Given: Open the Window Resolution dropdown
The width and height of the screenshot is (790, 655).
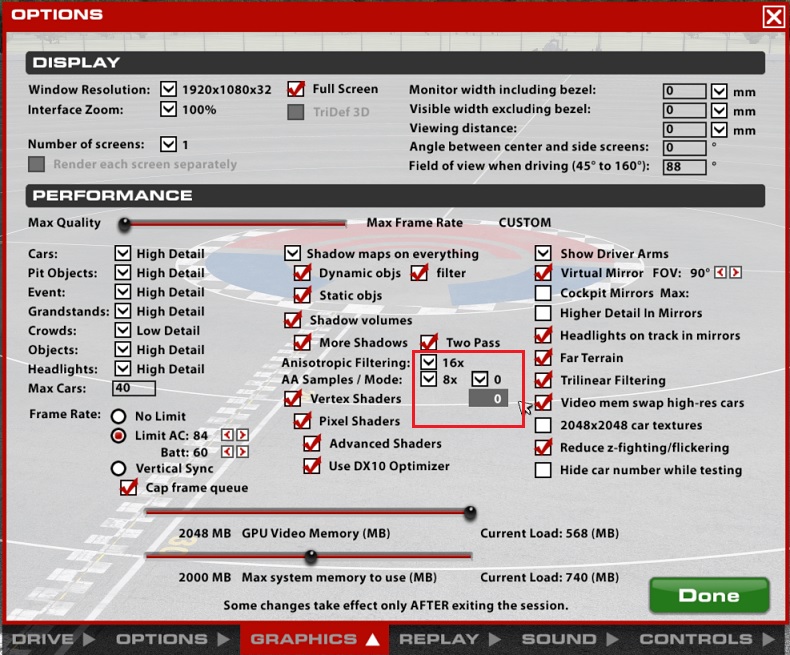Looking at the screenshot, I should [x=168, y=89].
